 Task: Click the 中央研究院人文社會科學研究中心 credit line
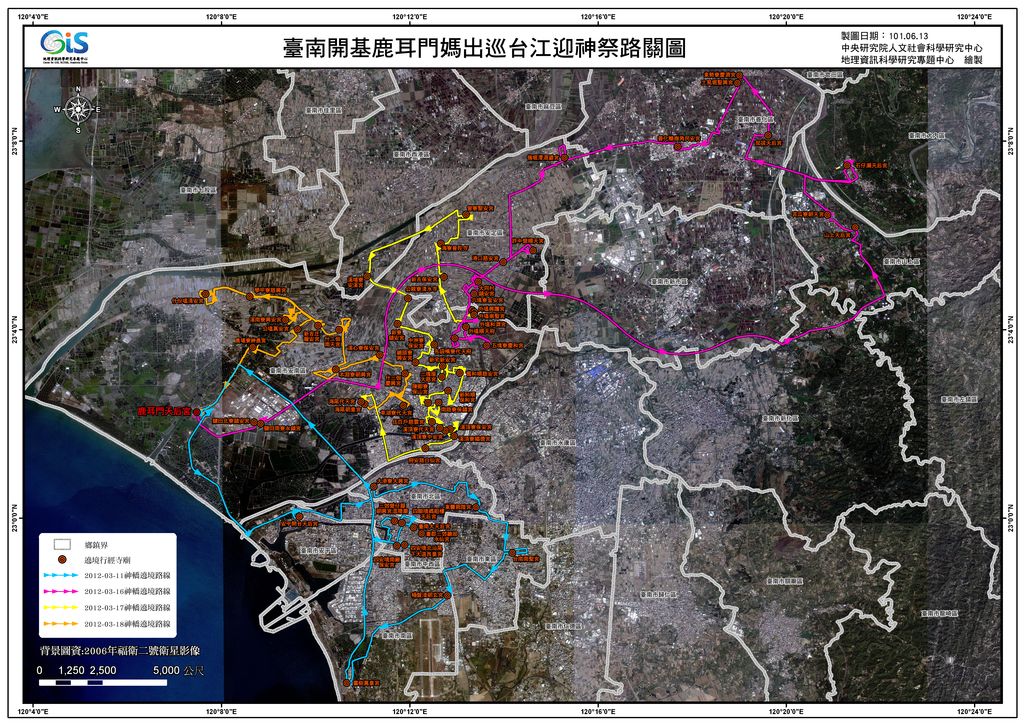pos(912,48)
